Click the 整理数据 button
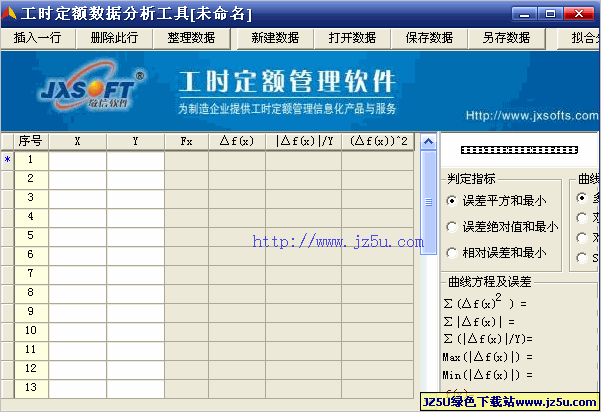 point(191,38)
